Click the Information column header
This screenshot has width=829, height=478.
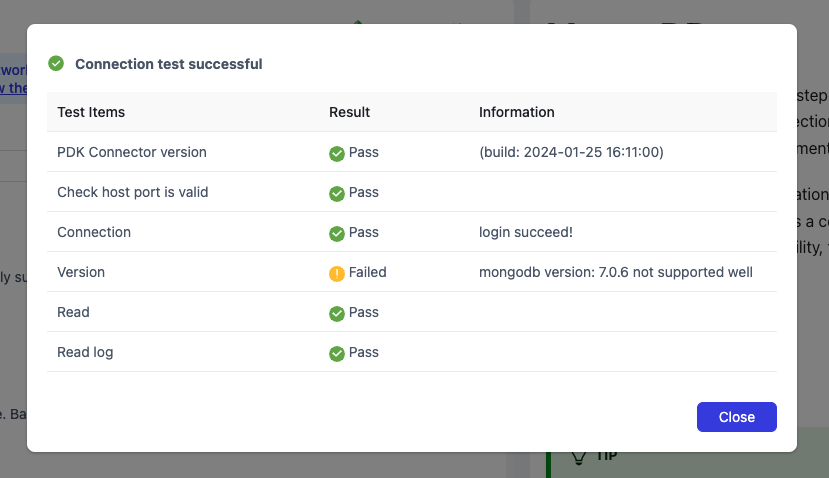click(x=516, y=112)
